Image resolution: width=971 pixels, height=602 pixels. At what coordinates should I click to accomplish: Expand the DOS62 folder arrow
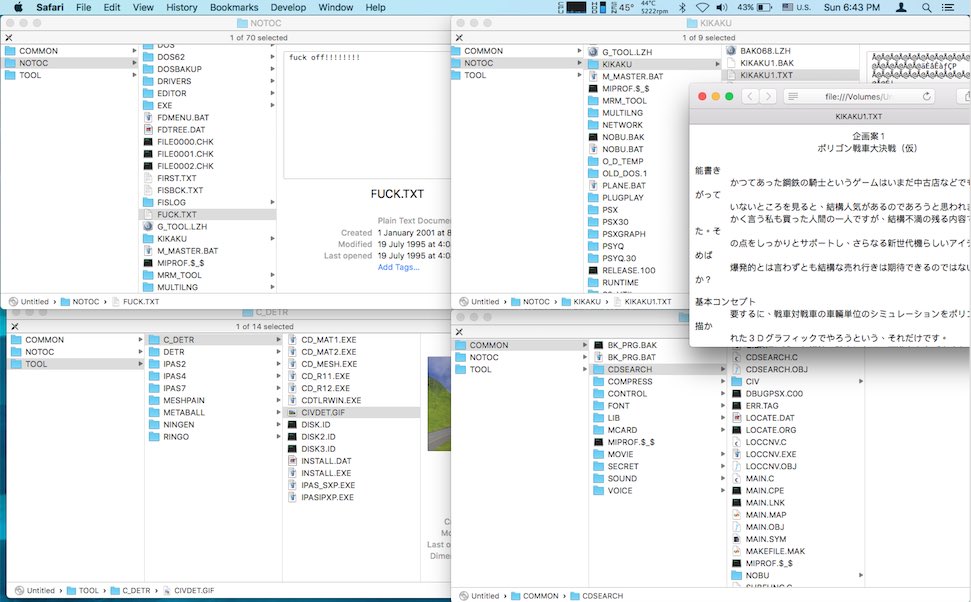coord(272,57)
